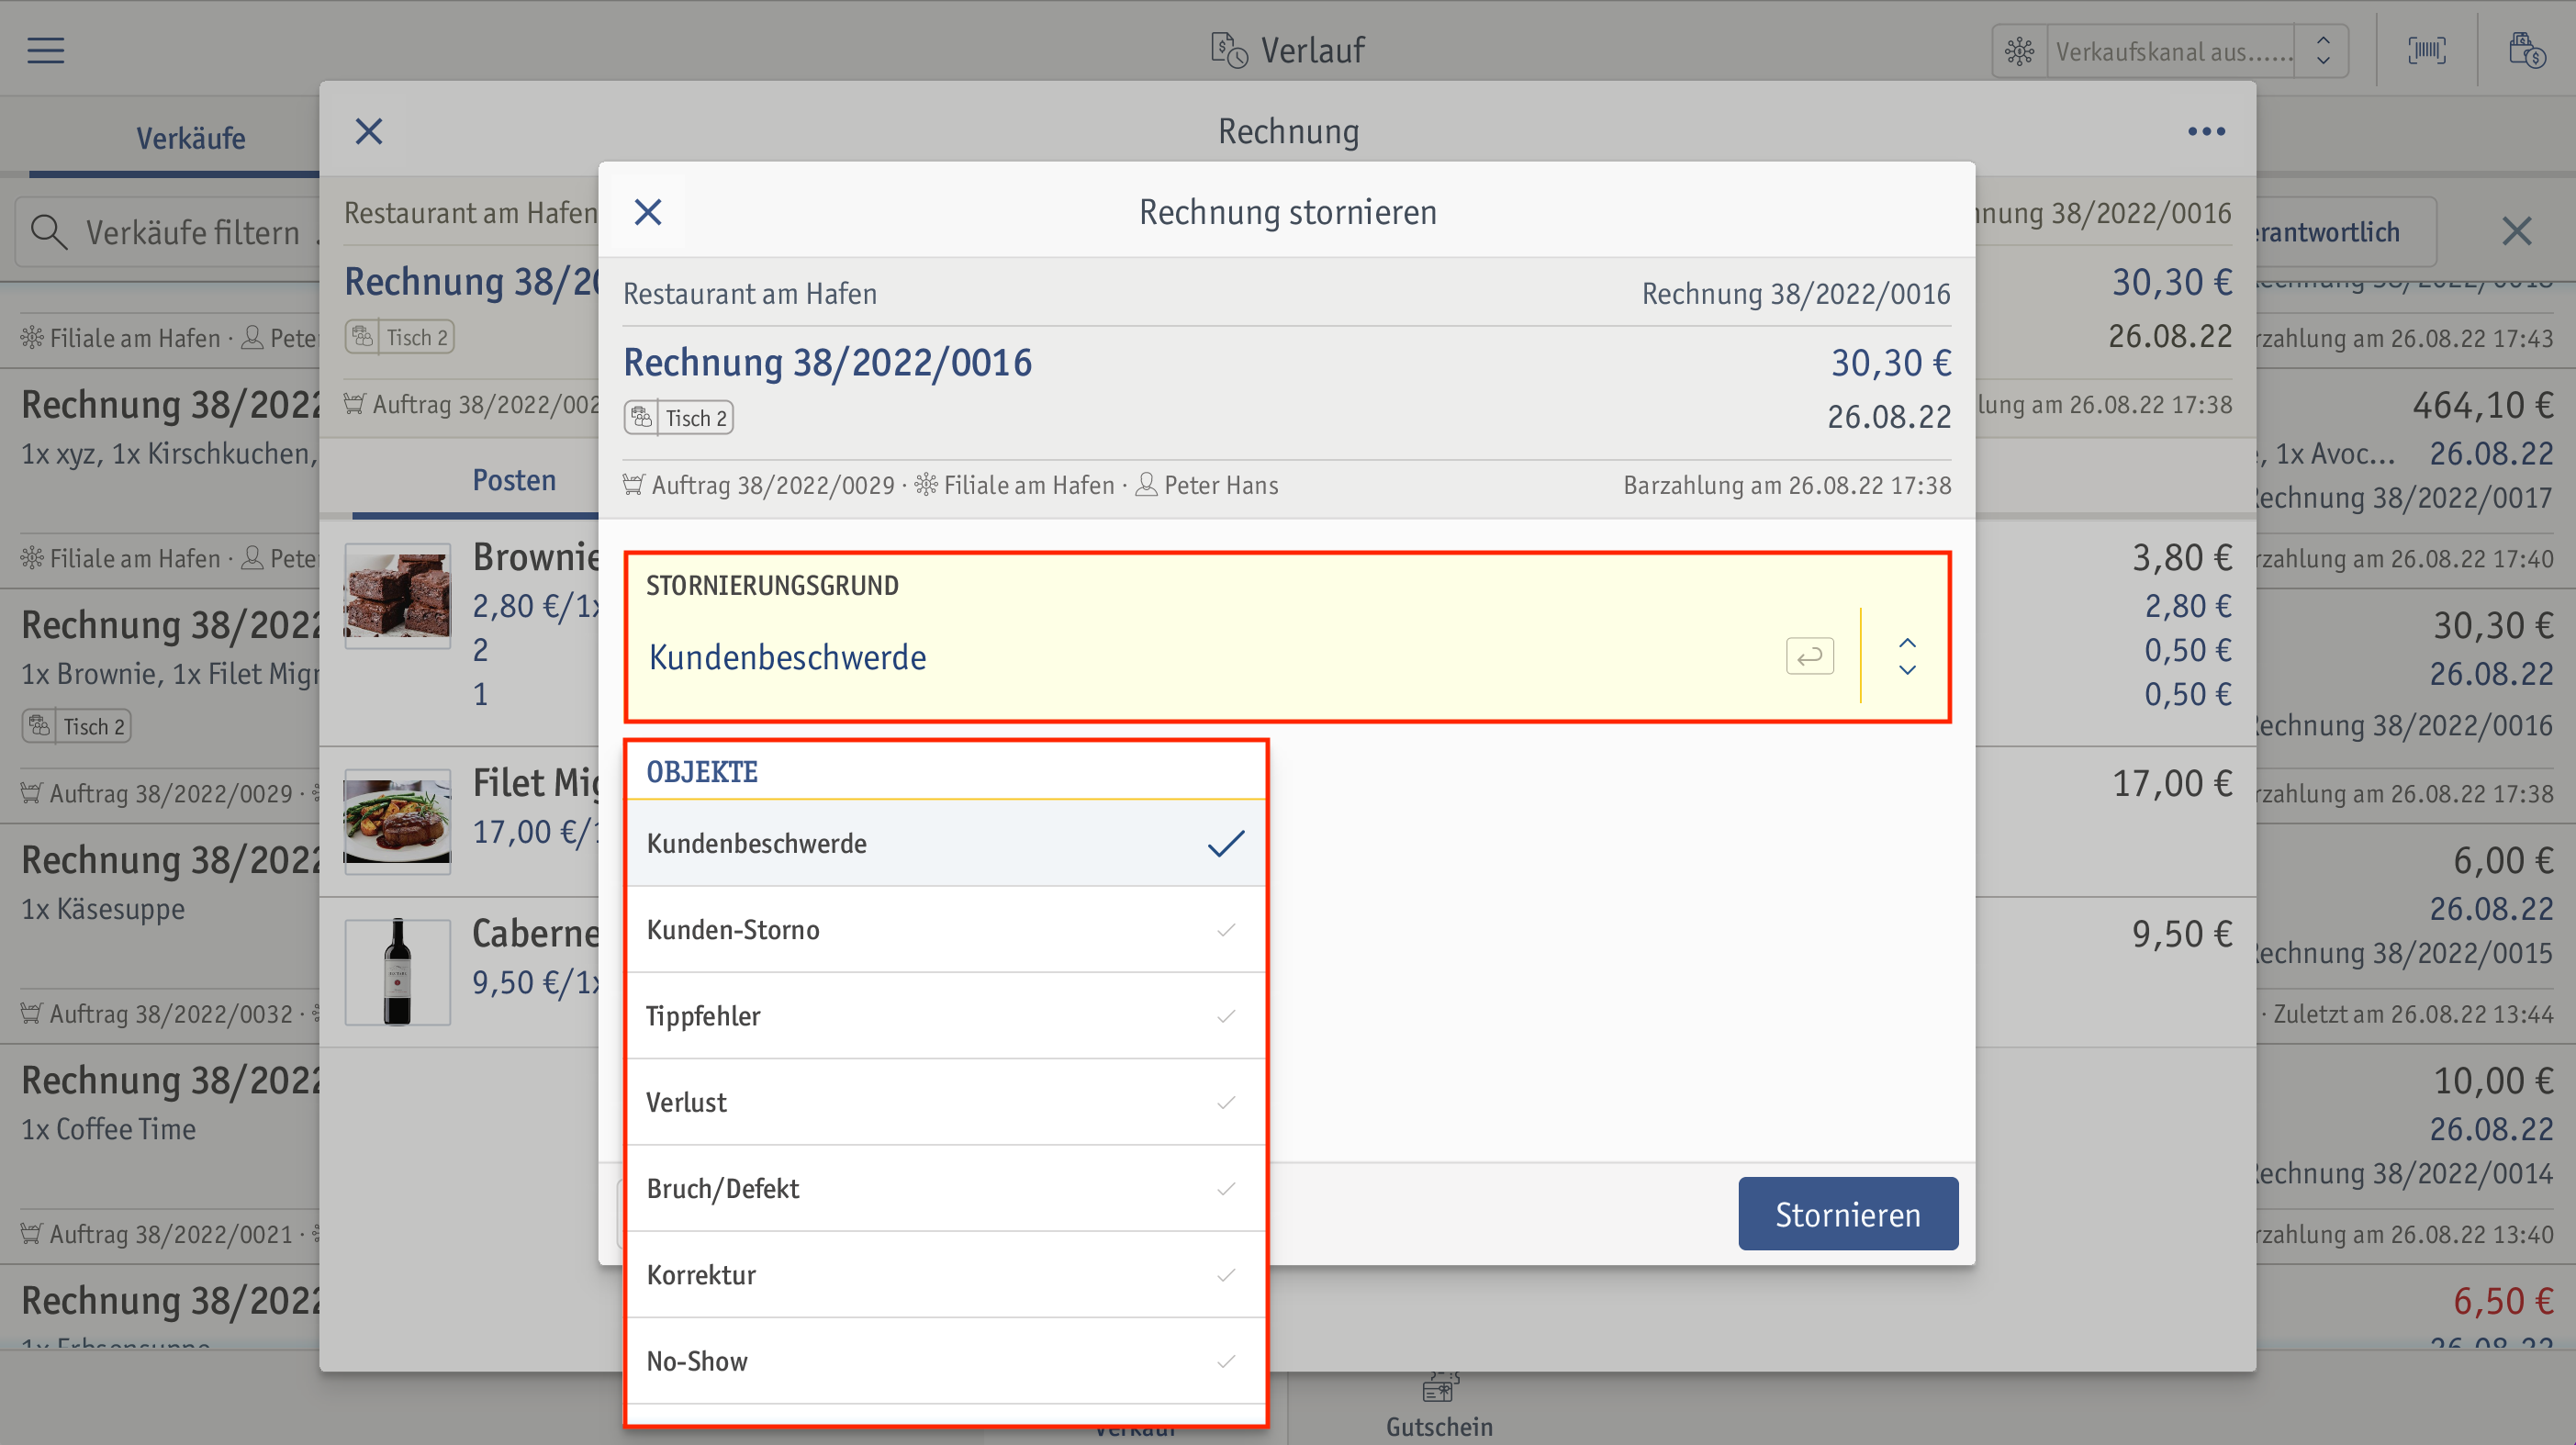Click the Verkaufskanal snowflake icon
This screenshot has height=1445, width=2576.
tap(2019, 51)
